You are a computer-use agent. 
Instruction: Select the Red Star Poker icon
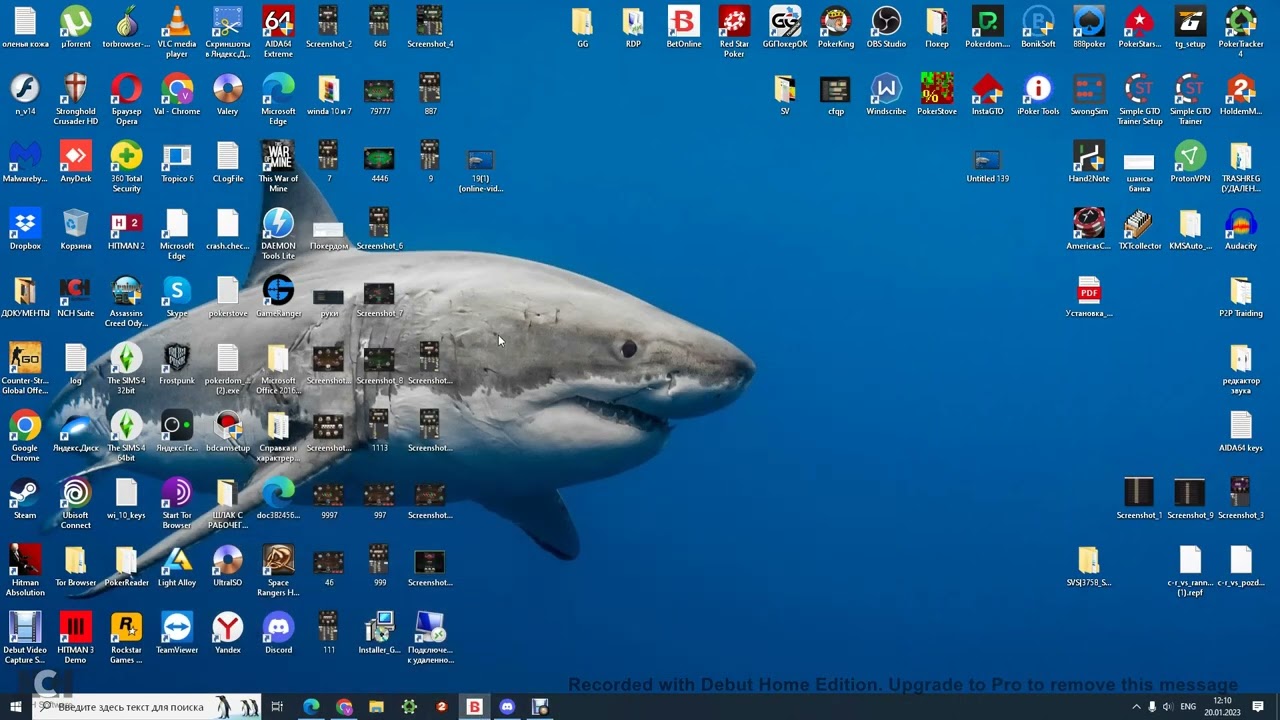pyautogui.click(x=734, y=32)
